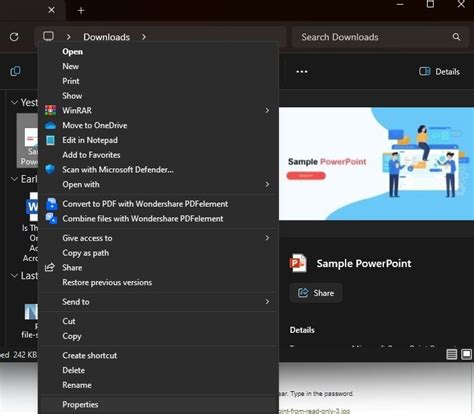Expand the Open with submenu arrow
The width and height of the screenshot is (474, 414).
[x=267, y=184]
